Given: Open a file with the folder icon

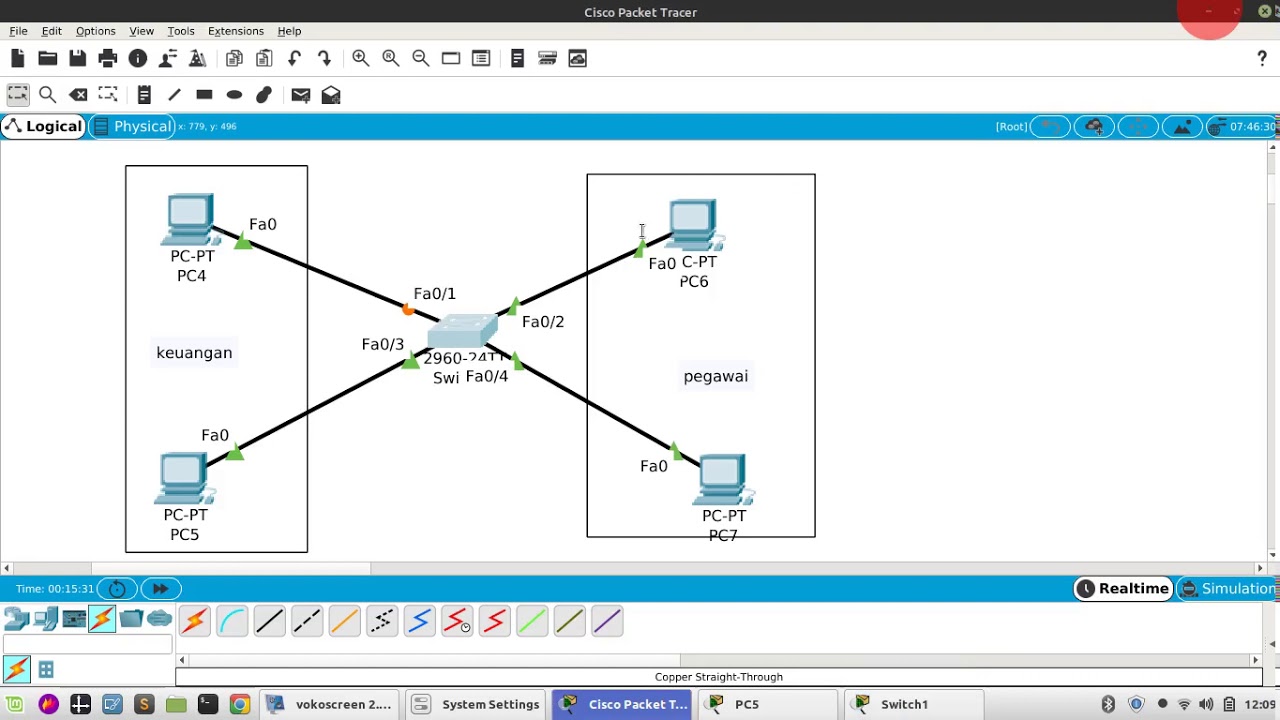Looking at the screenshot, I should coord(47,59).
